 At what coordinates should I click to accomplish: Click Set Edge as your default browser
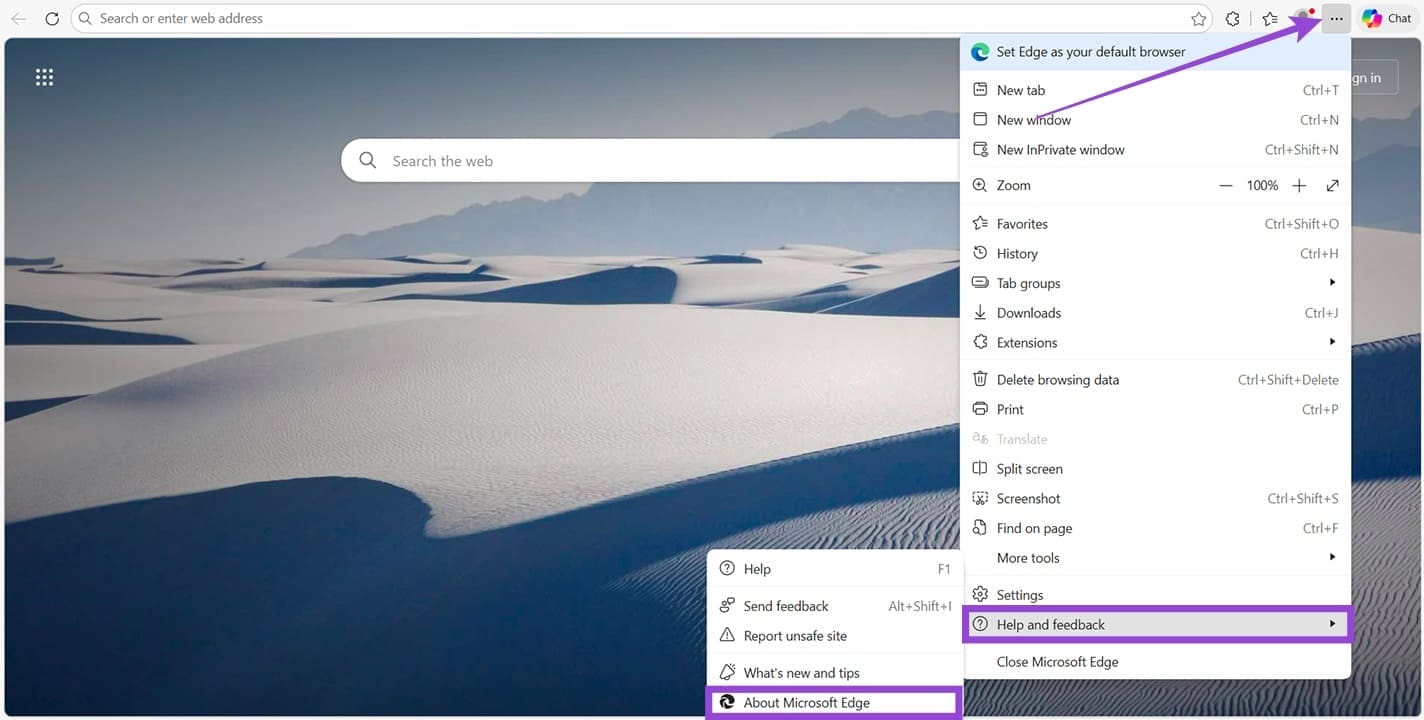pyautogui.click(x=1090, y=52)
